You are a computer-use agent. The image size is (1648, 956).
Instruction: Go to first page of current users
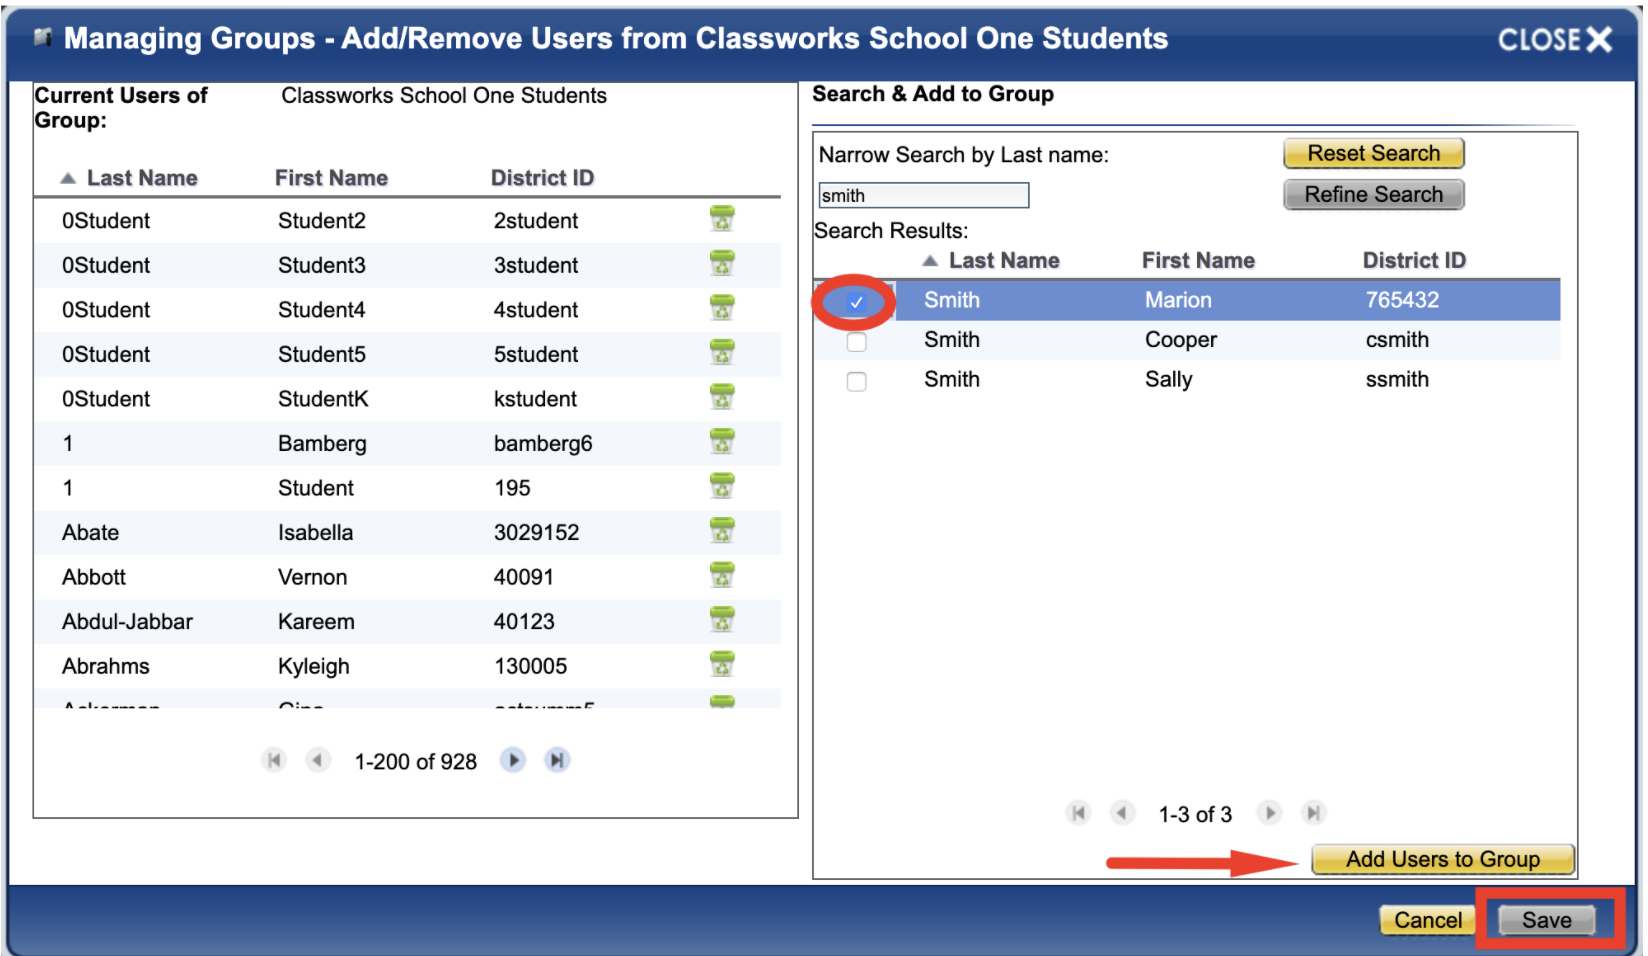click(x=273, y=760)
